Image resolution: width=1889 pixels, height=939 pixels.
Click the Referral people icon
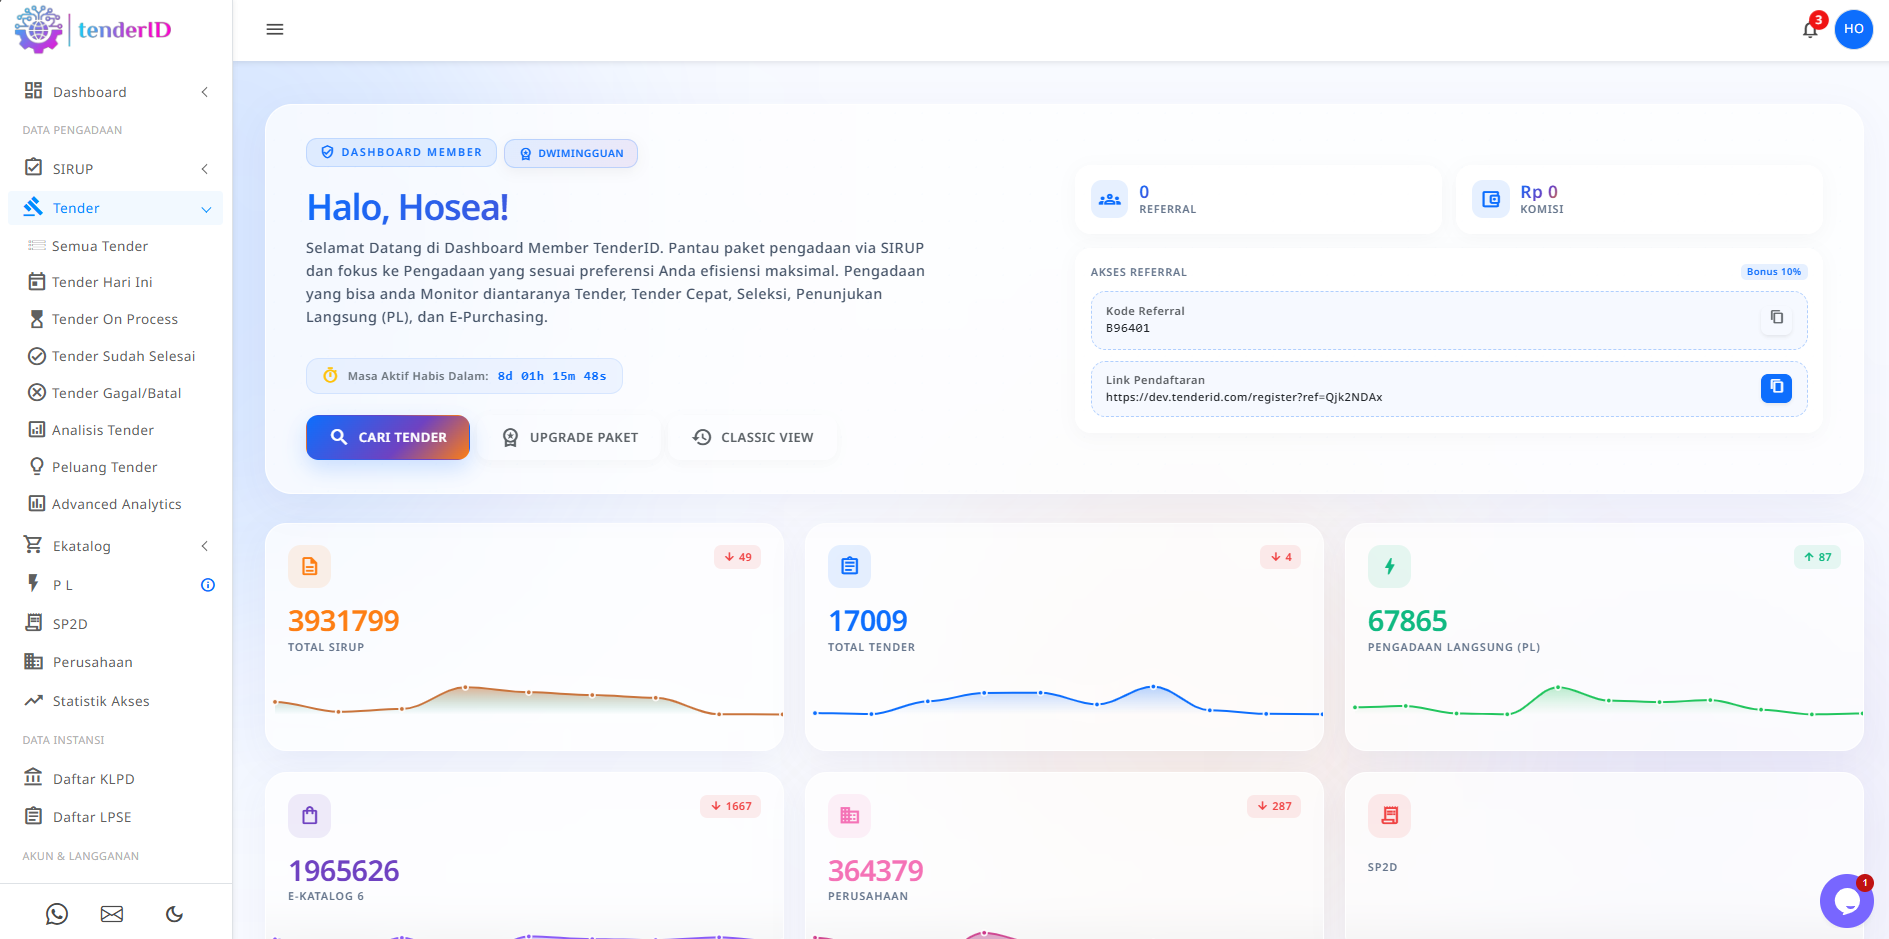pyautogui.click(x=1109, y=199)
